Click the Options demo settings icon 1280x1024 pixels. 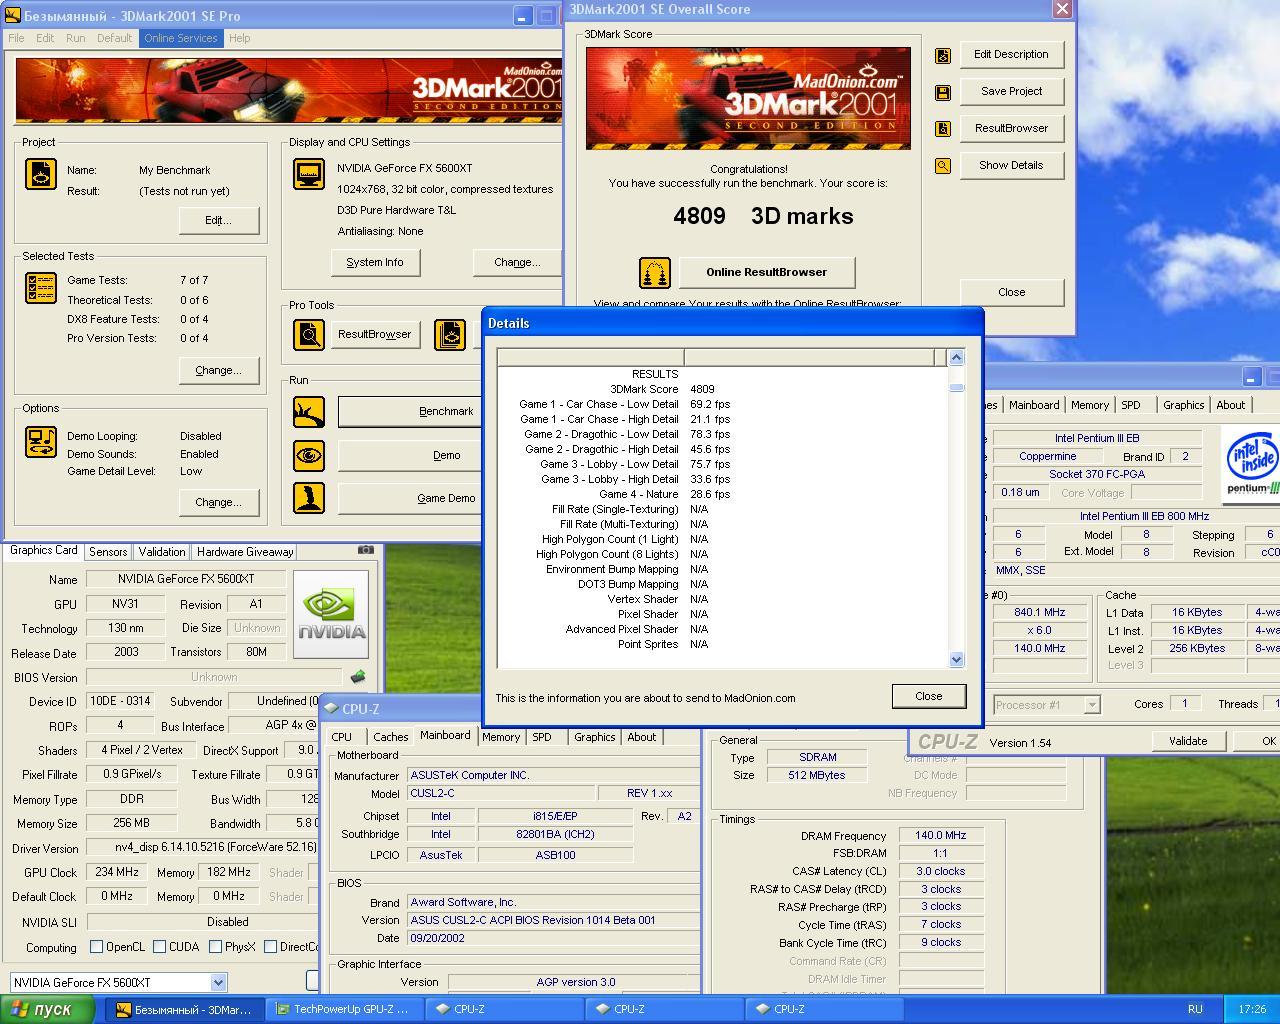tap(40, 442)
